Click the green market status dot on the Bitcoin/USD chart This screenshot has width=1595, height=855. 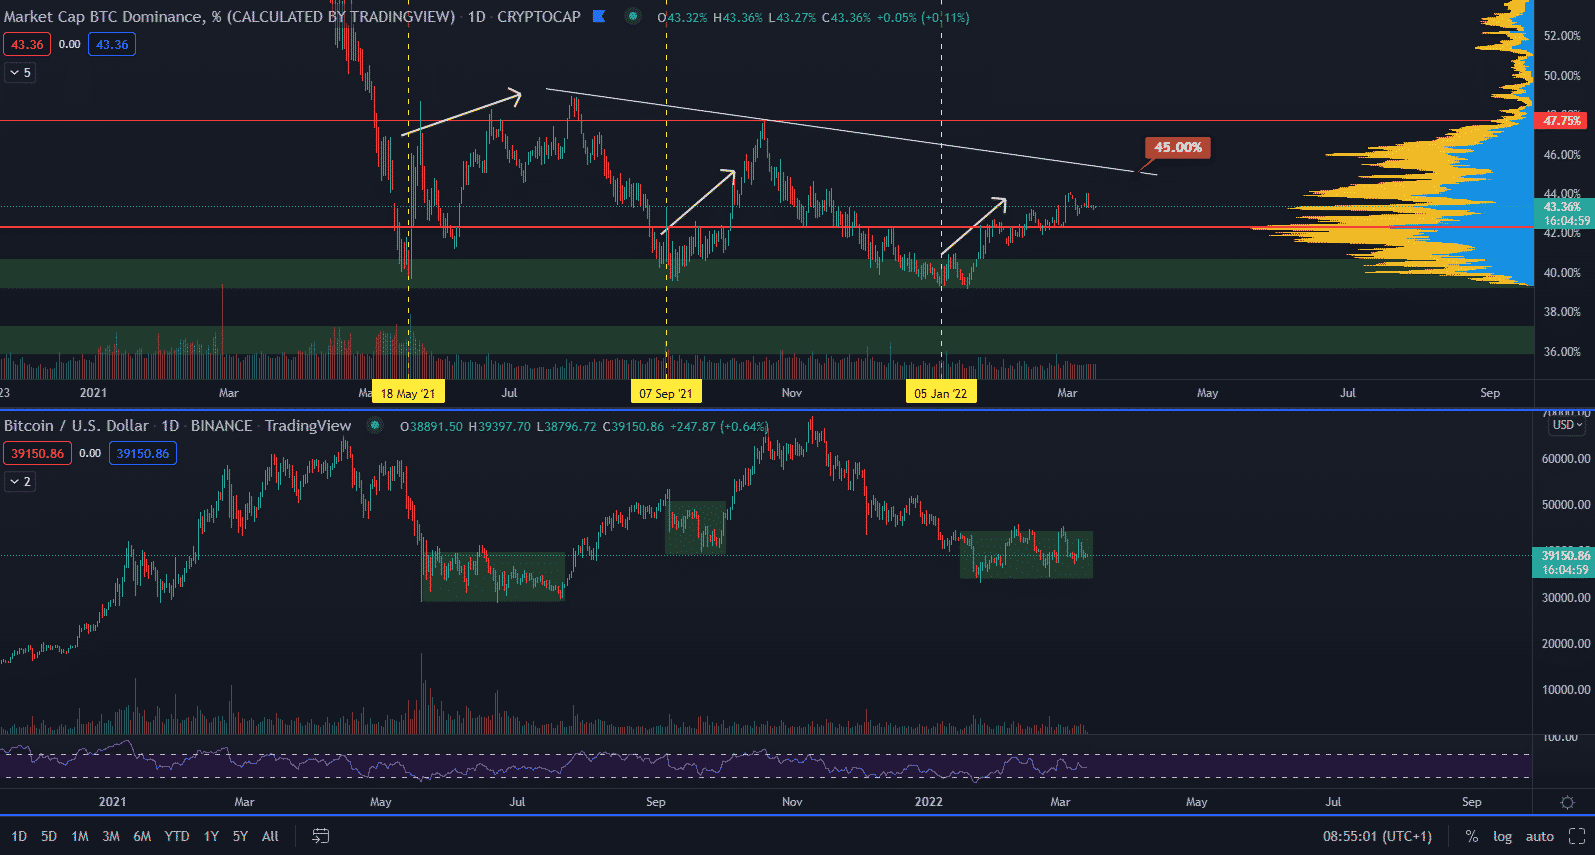(375, 425)
